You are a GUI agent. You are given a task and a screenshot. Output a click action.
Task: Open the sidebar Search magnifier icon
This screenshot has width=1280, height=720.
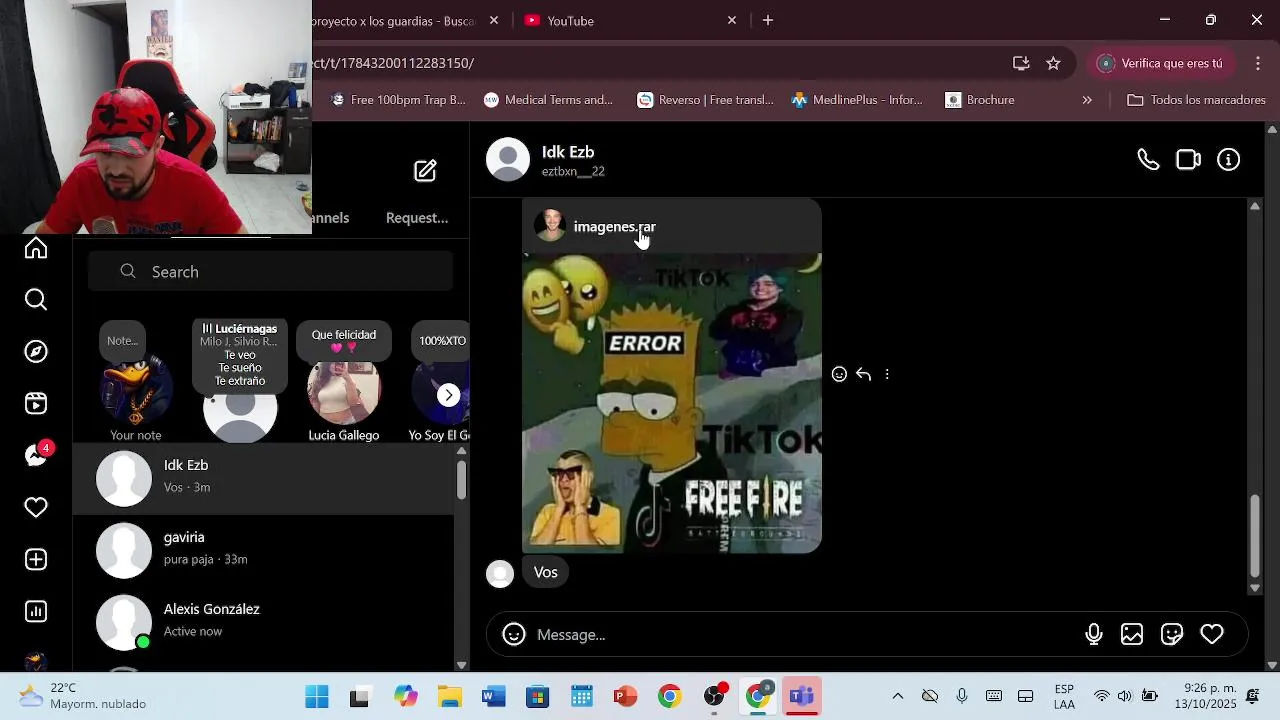(36, 300)
